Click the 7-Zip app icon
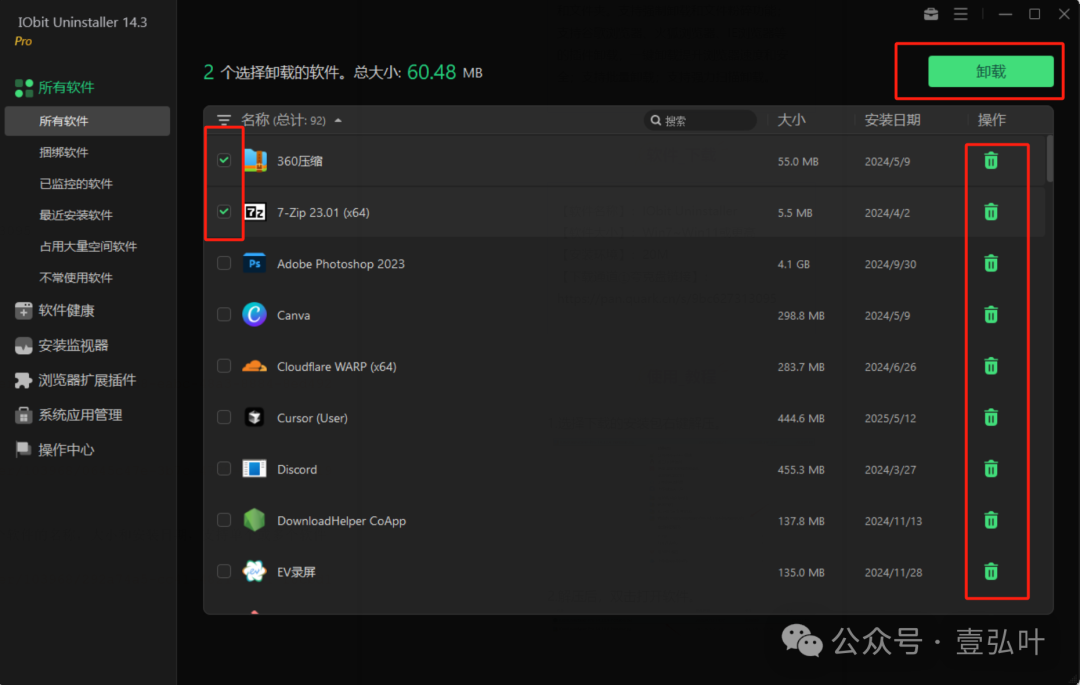1080x685 pixels. click(x=255, y=212)
